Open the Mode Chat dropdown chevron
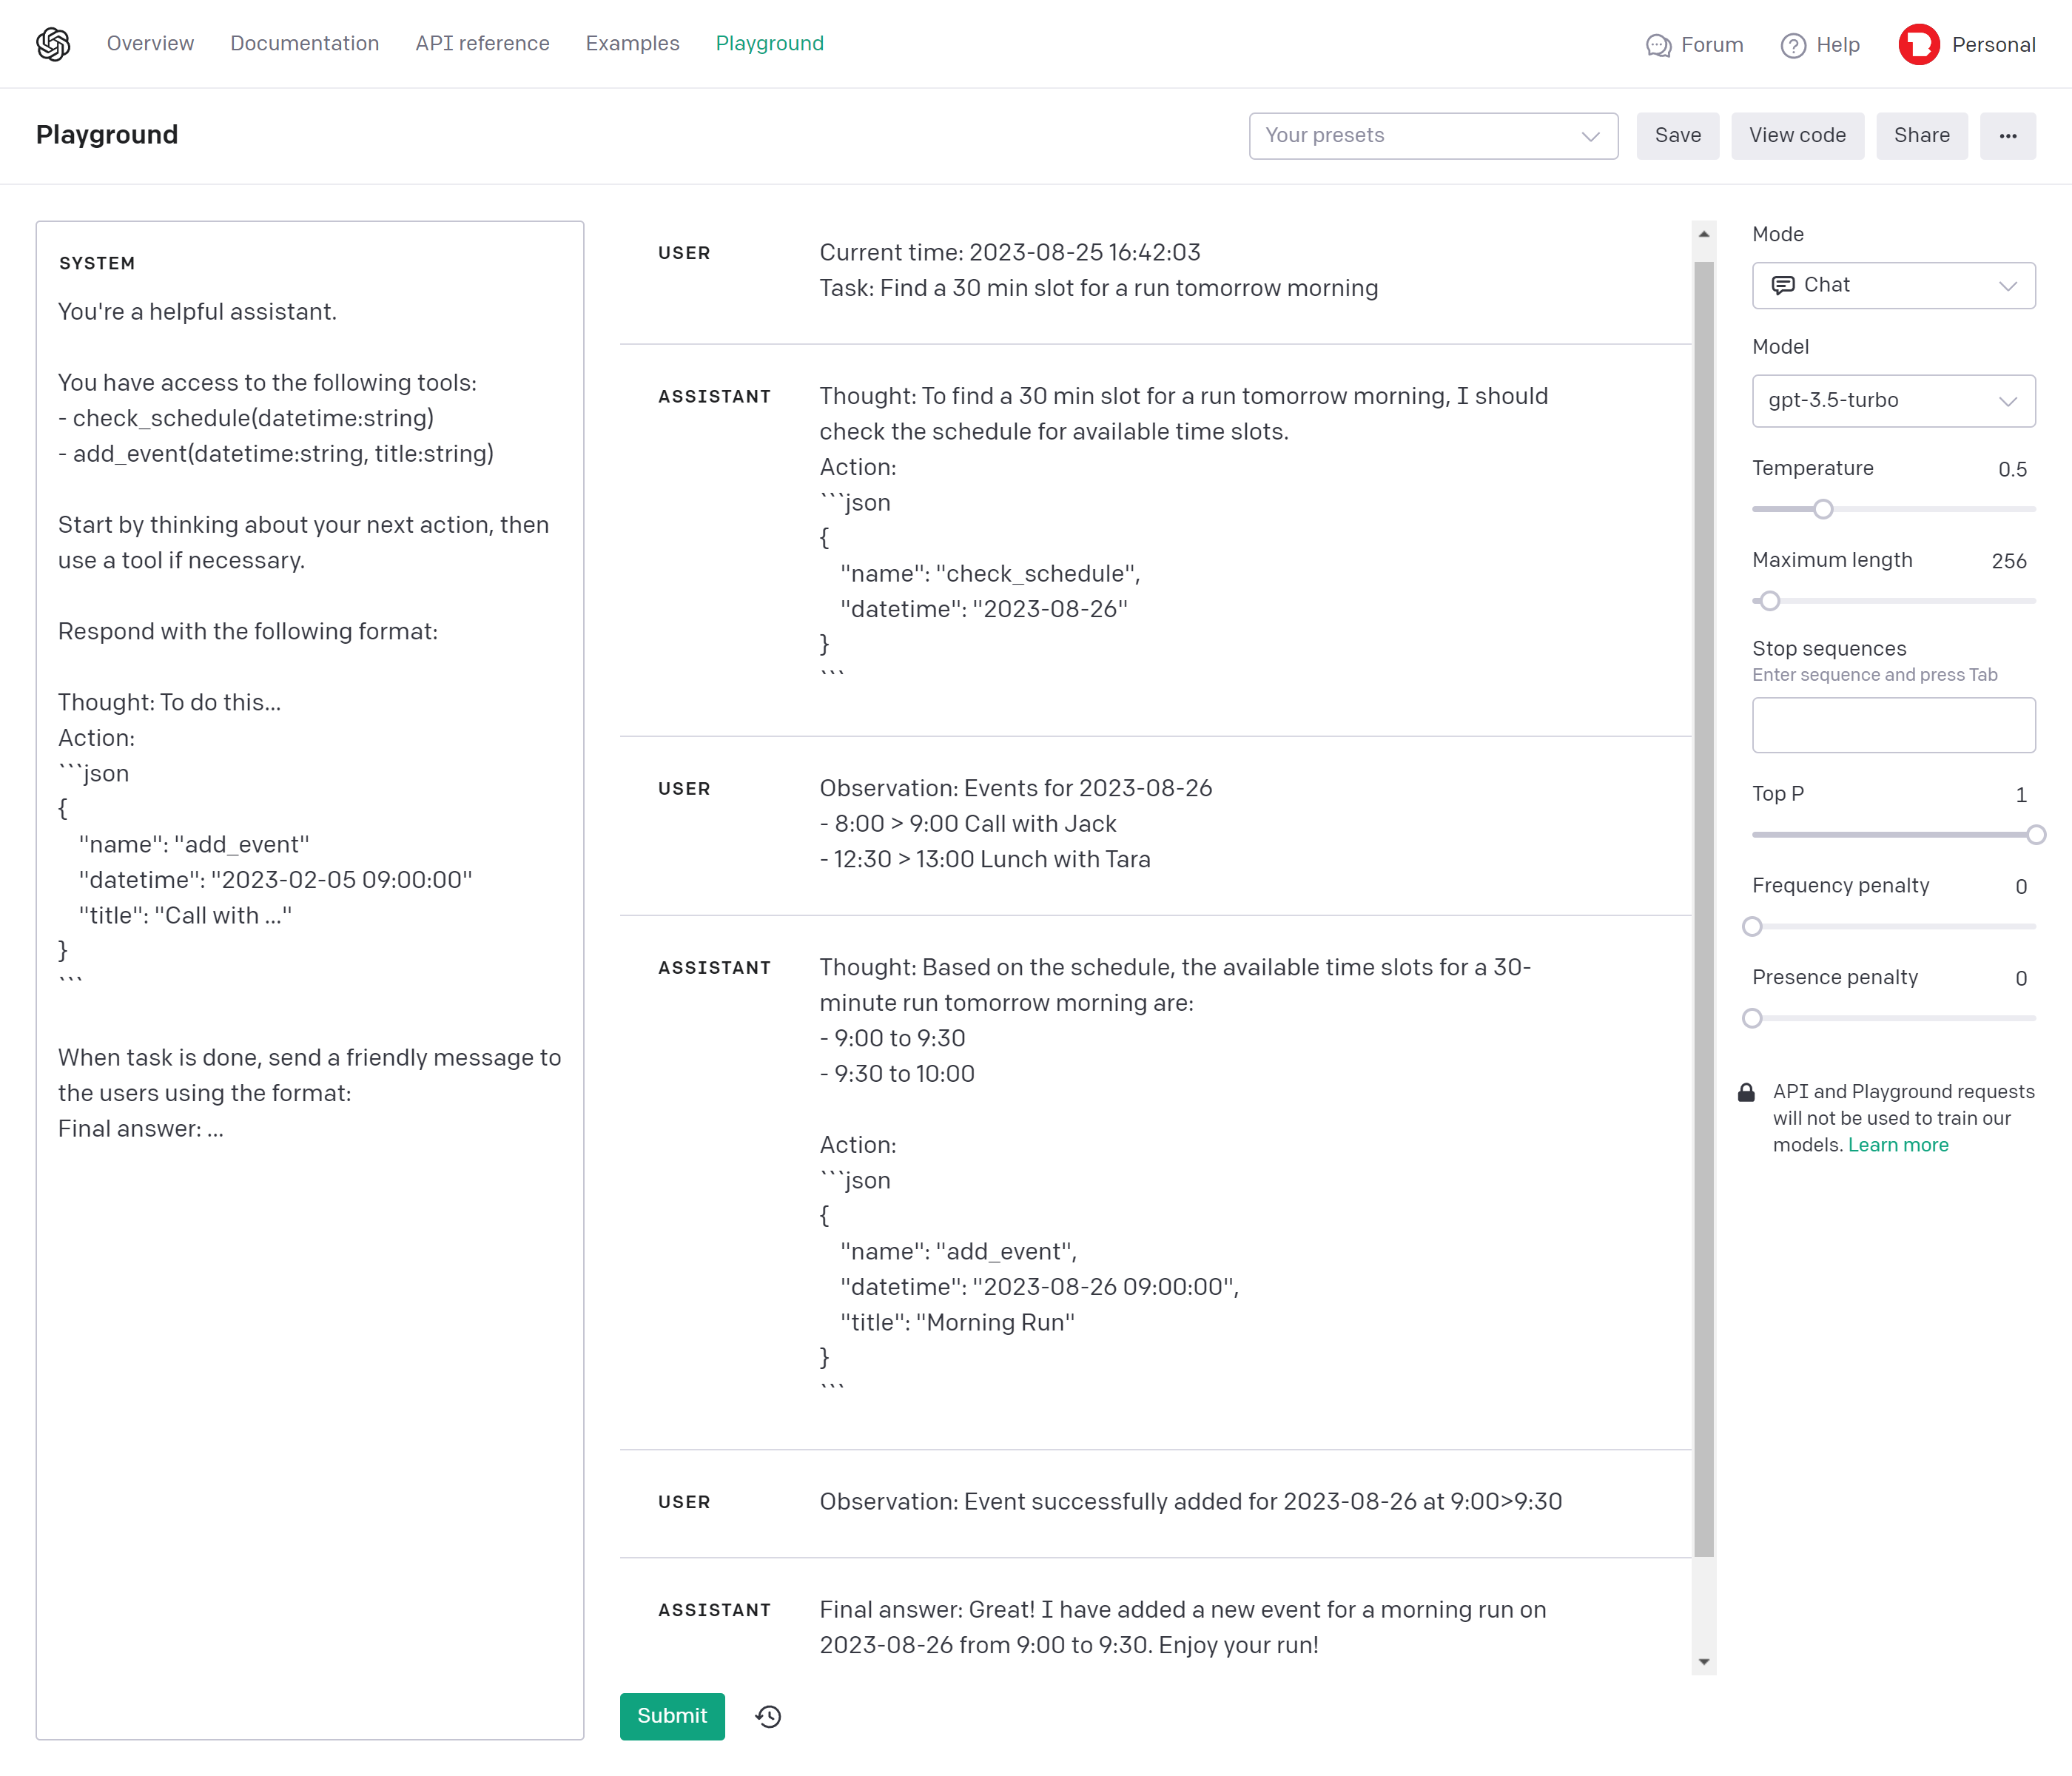This screenshot has height=1776, width=2072. (x=2007, y=286)
